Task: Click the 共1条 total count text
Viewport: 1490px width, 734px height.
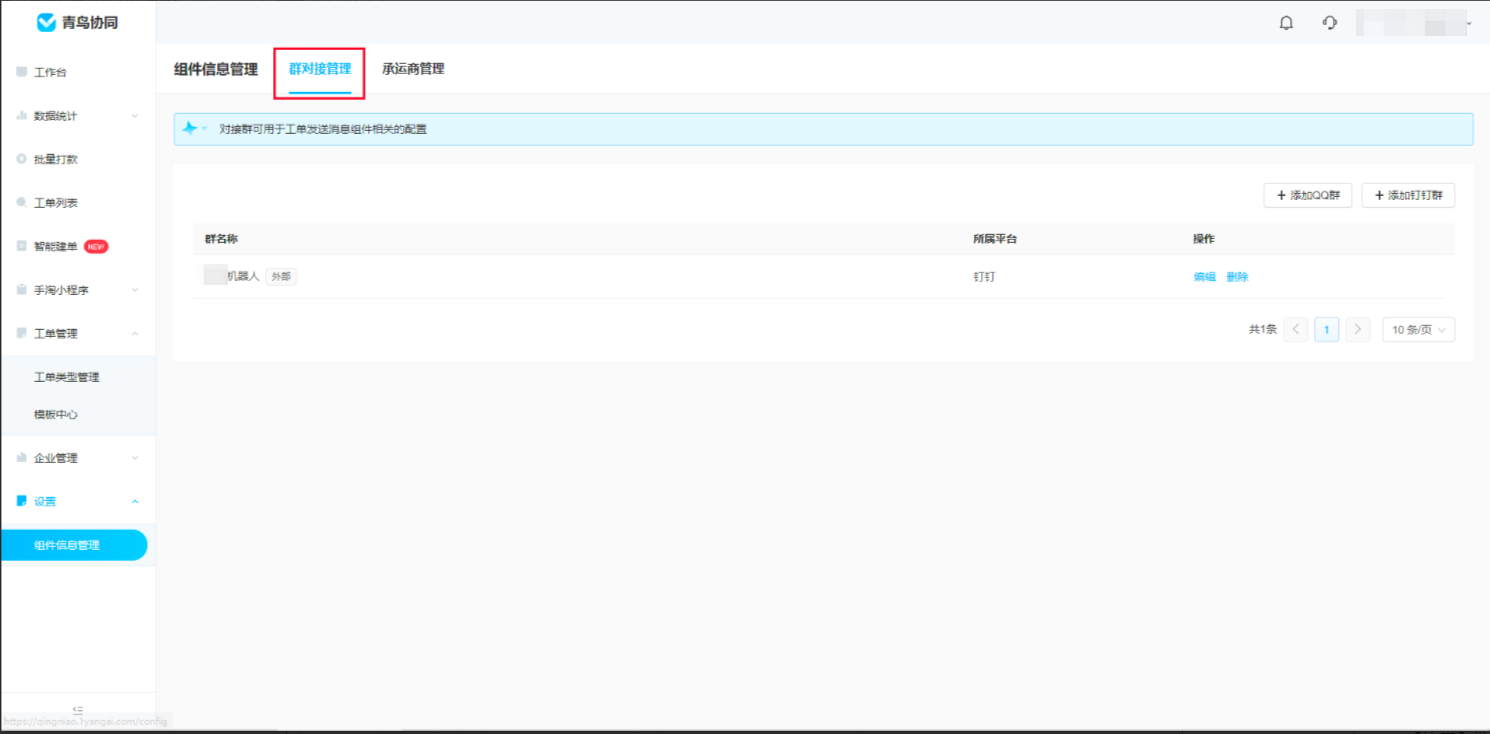Action: tap(1262, 330)
